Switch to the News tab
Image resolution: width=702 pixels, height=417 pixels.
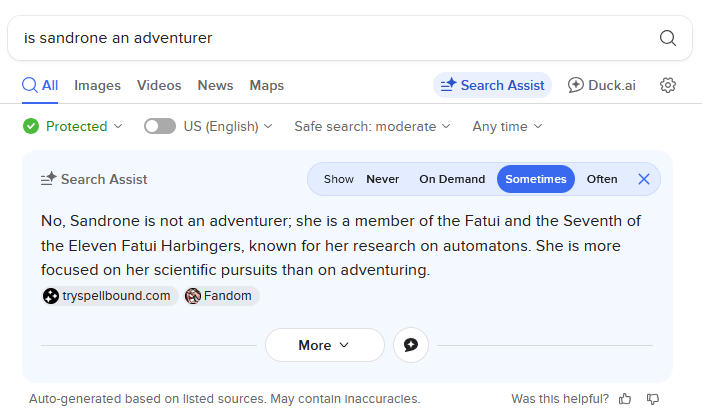[x=215, y=85]
